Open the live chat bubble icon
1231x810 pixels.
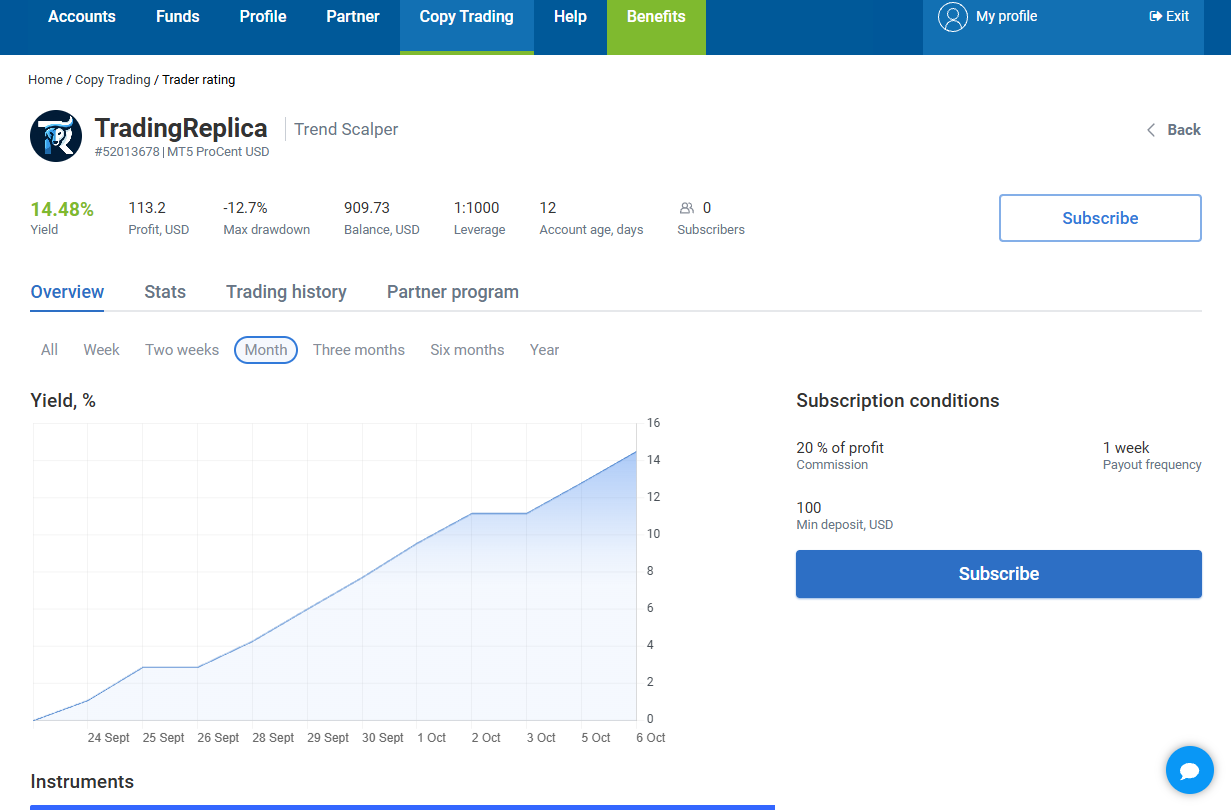(1190, 770)
